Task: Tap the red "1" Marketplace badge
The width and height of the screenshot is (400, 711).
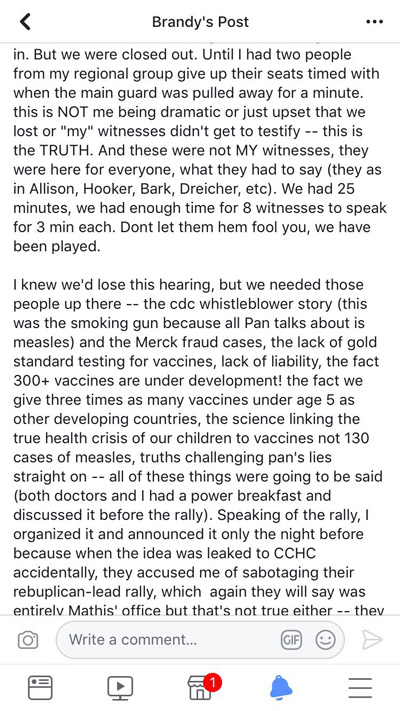Action: (x=212, y=682)
